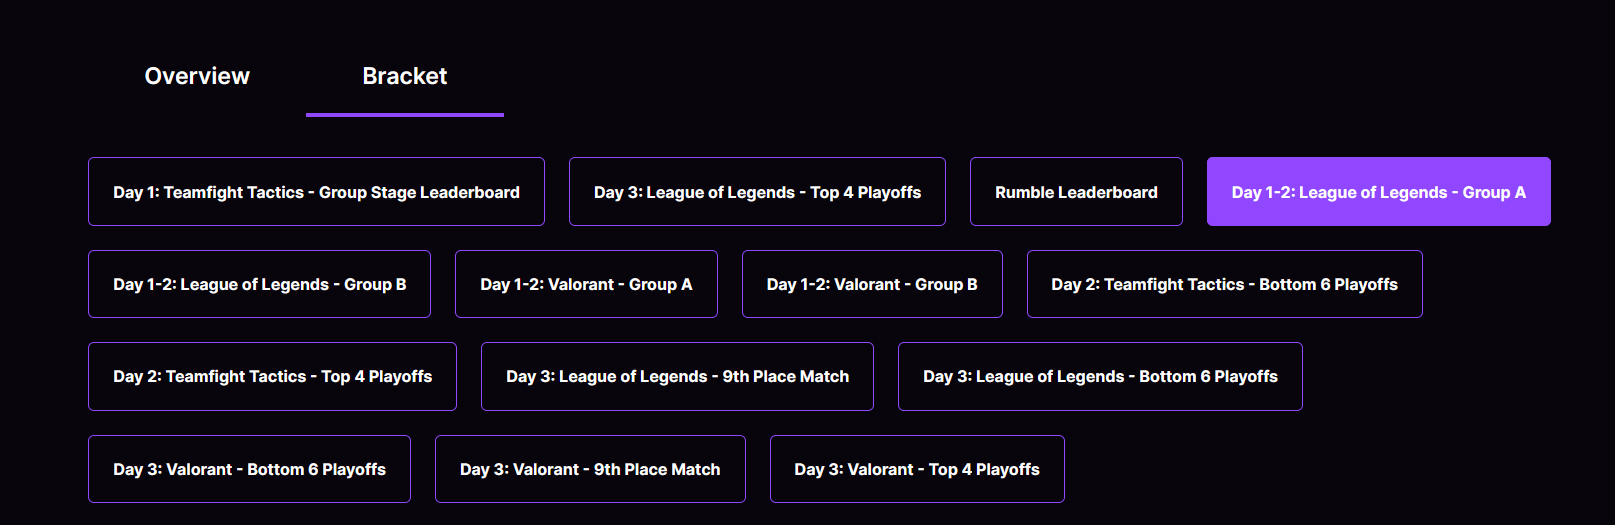Select the Bracket tab
Image resolution: width=1615 pixels, height=525 pixels.
pyautogui.click(x=404, y=76)
